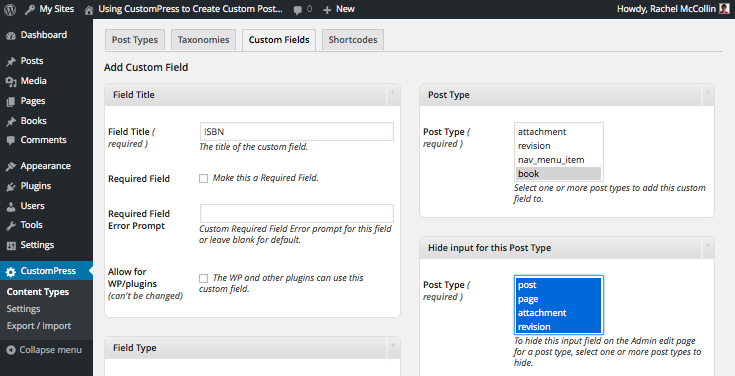Select post in Hide input list

558,285
